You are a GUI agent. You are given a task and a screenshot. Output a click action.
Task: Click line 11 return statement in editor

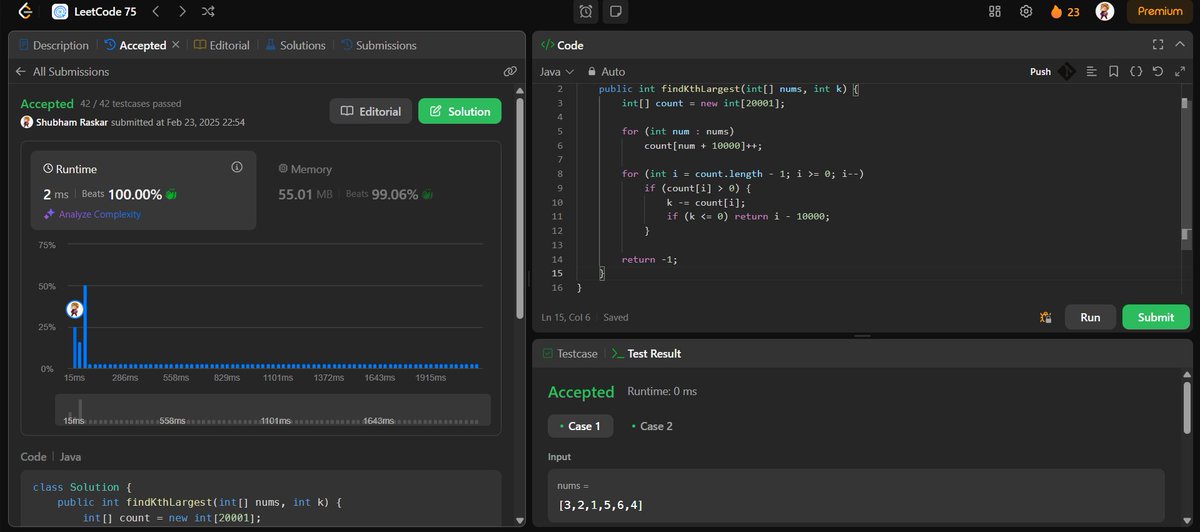pyautogui.click(x=749, y=216)
